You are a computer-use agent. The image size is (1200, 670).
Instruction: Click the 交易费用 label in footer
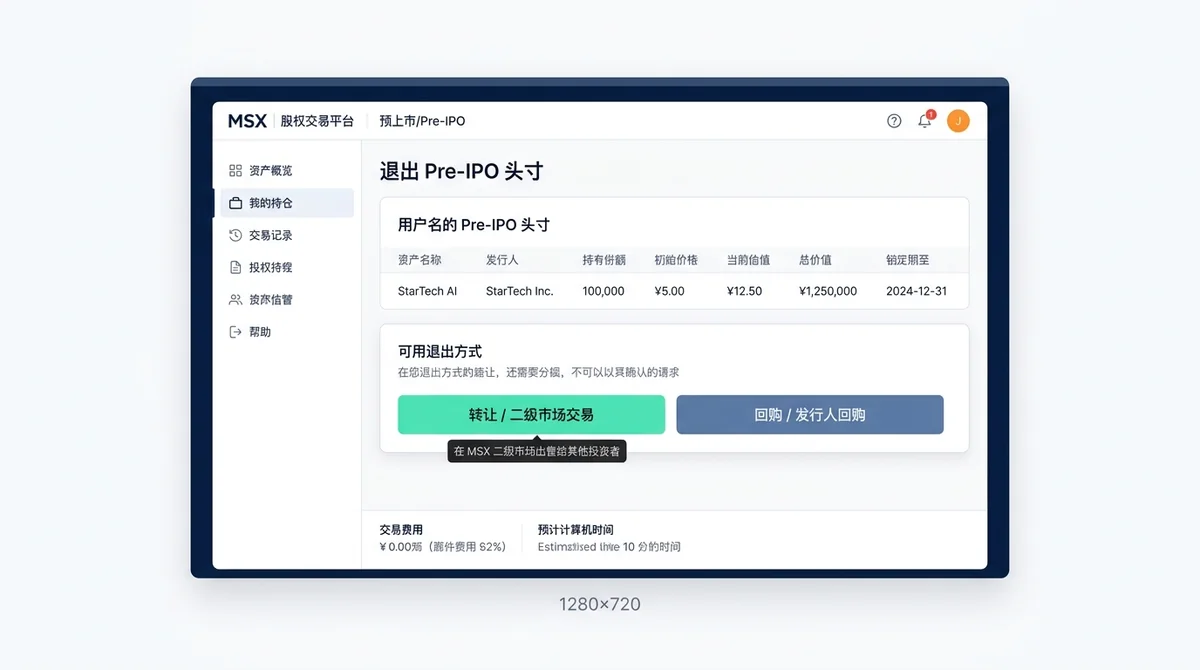point(401,530)
